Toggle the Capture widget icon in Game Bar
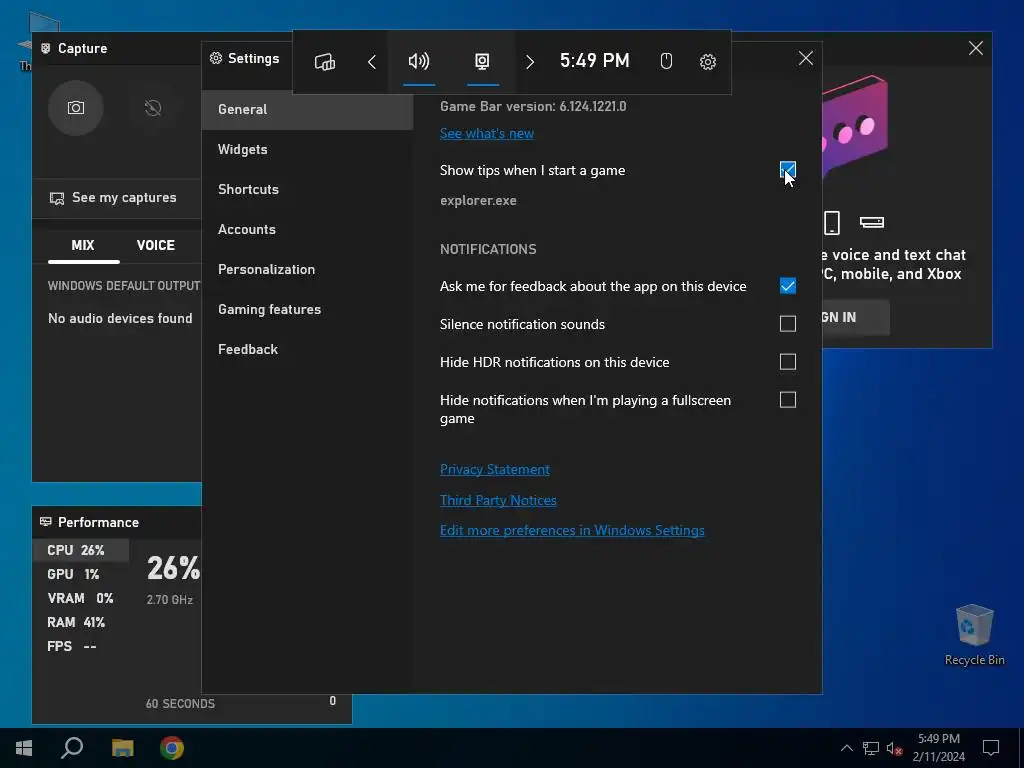Screen dimensions: 1024x768 pos(482,61)
